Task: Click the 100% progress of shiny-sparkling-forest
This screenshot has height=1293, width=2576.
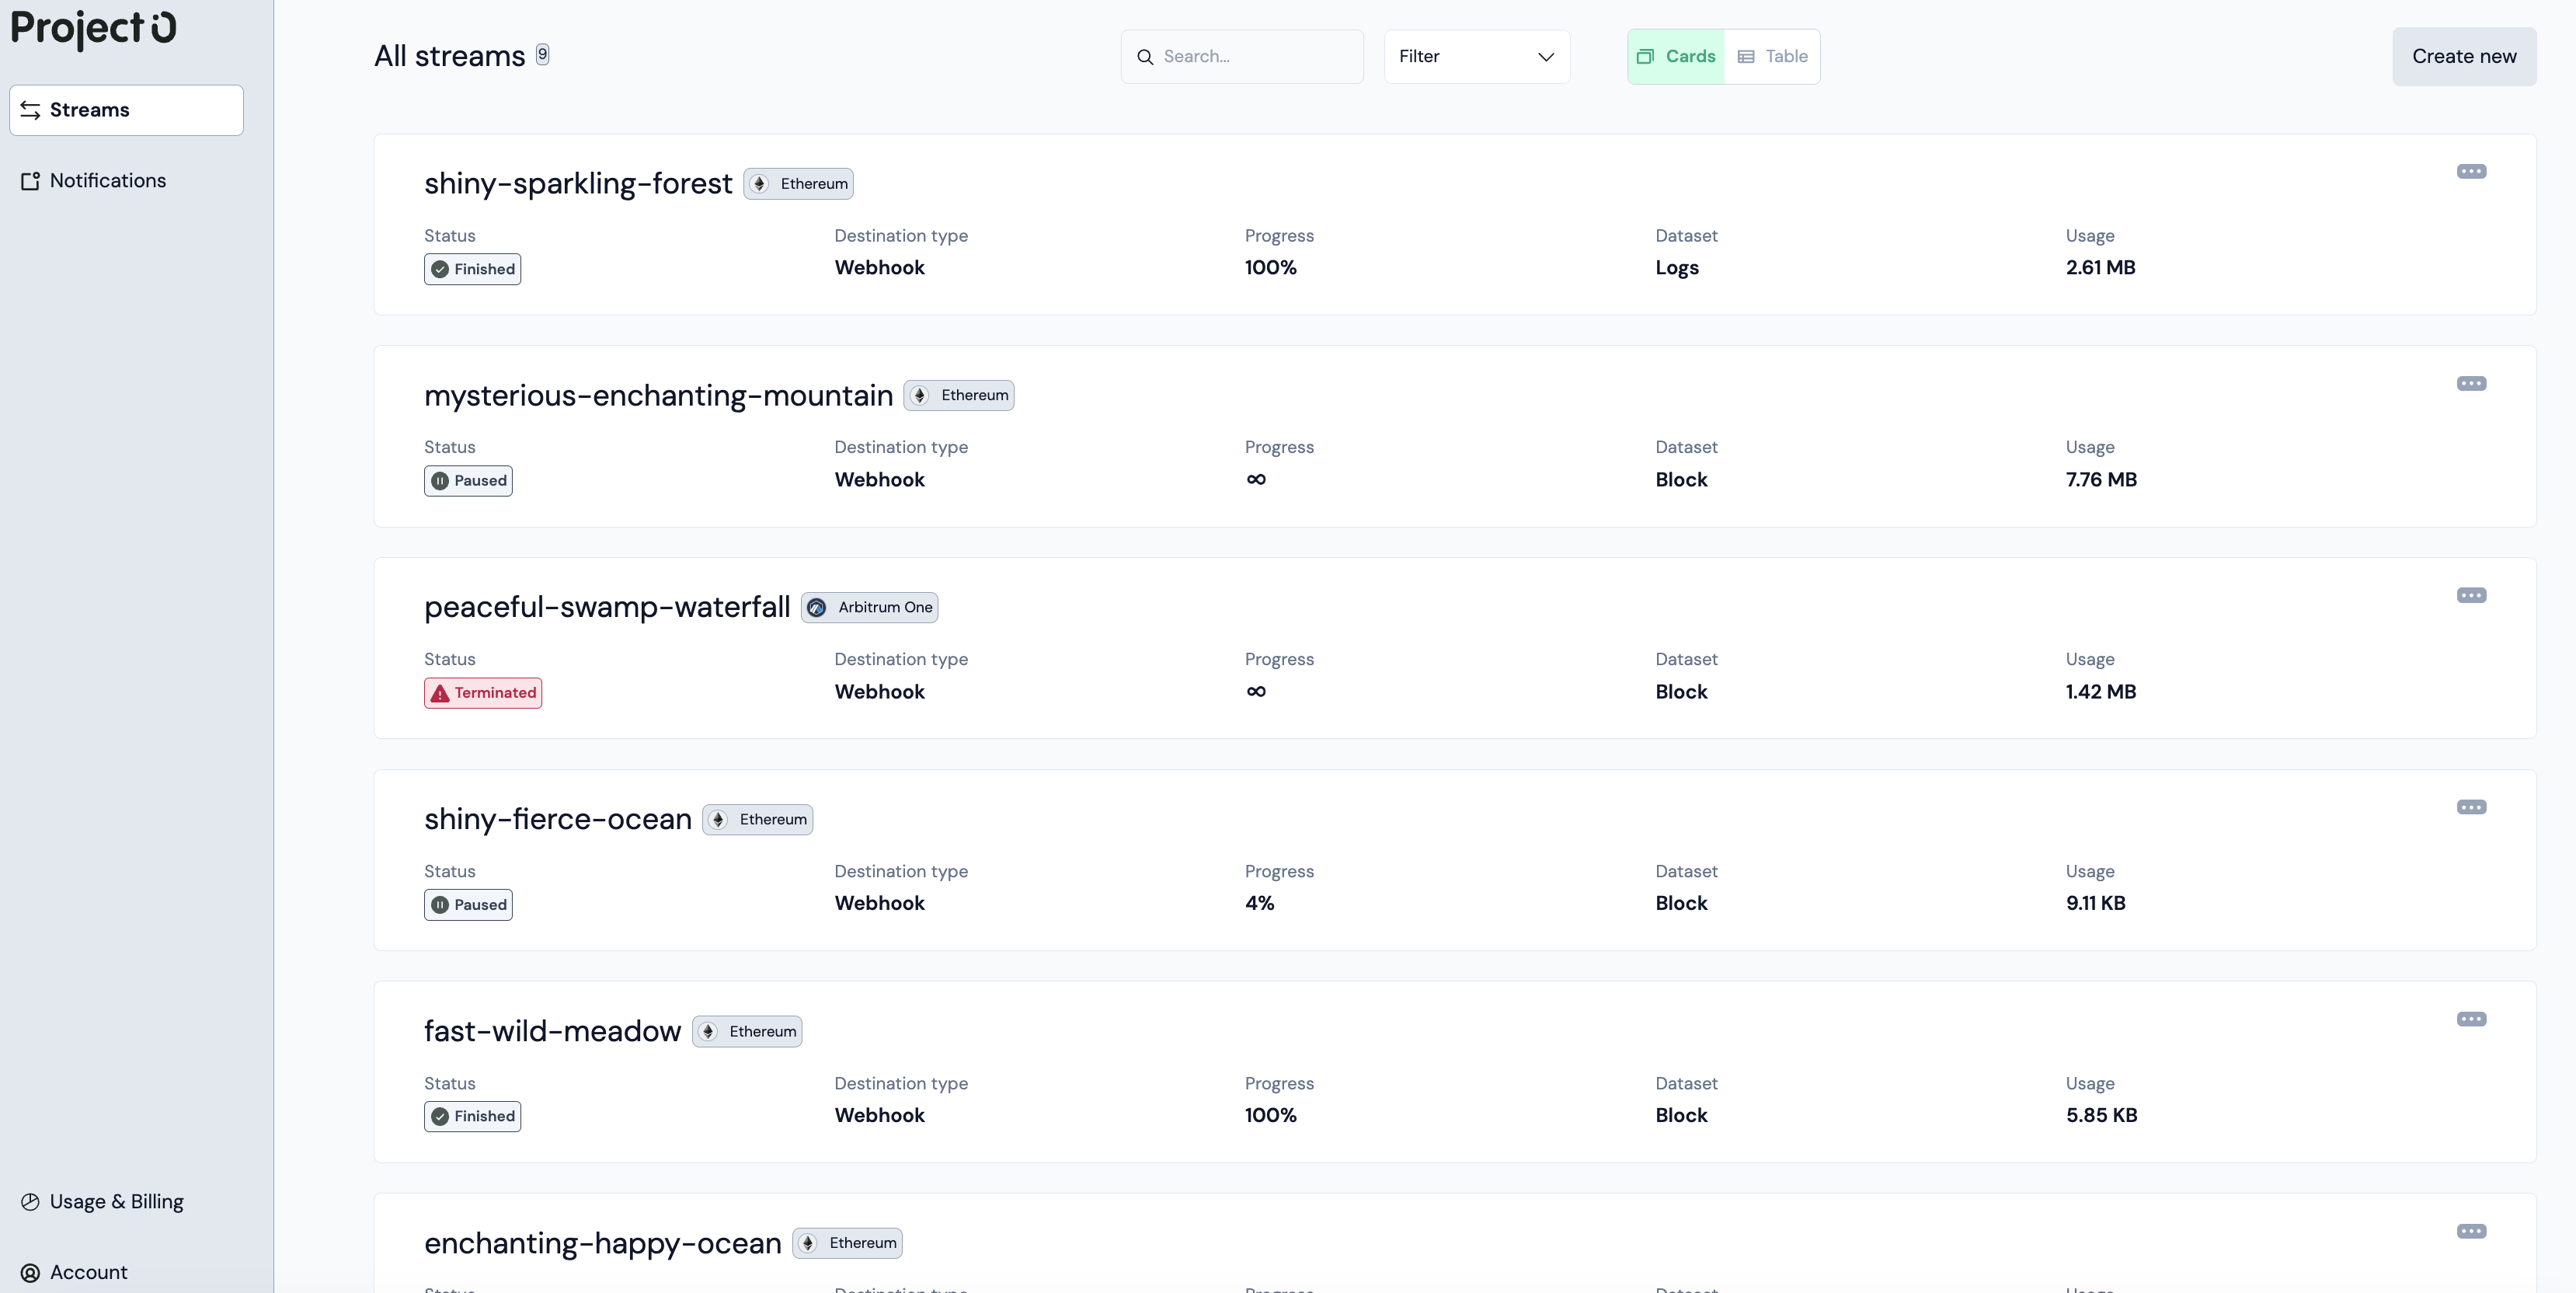Action: (x=1270, y=267)
